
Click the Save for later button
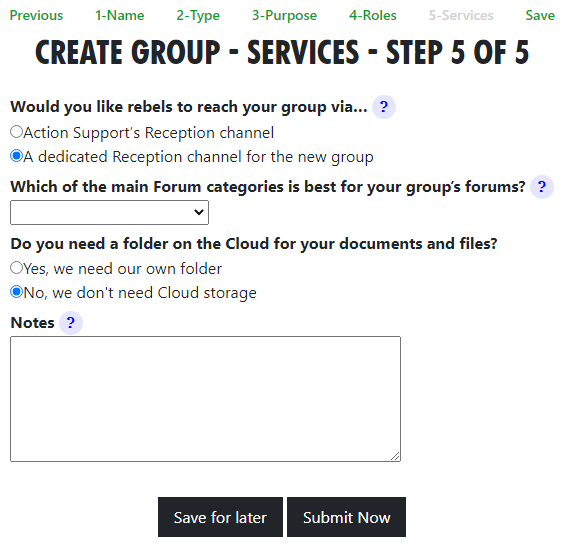(220, 517)
